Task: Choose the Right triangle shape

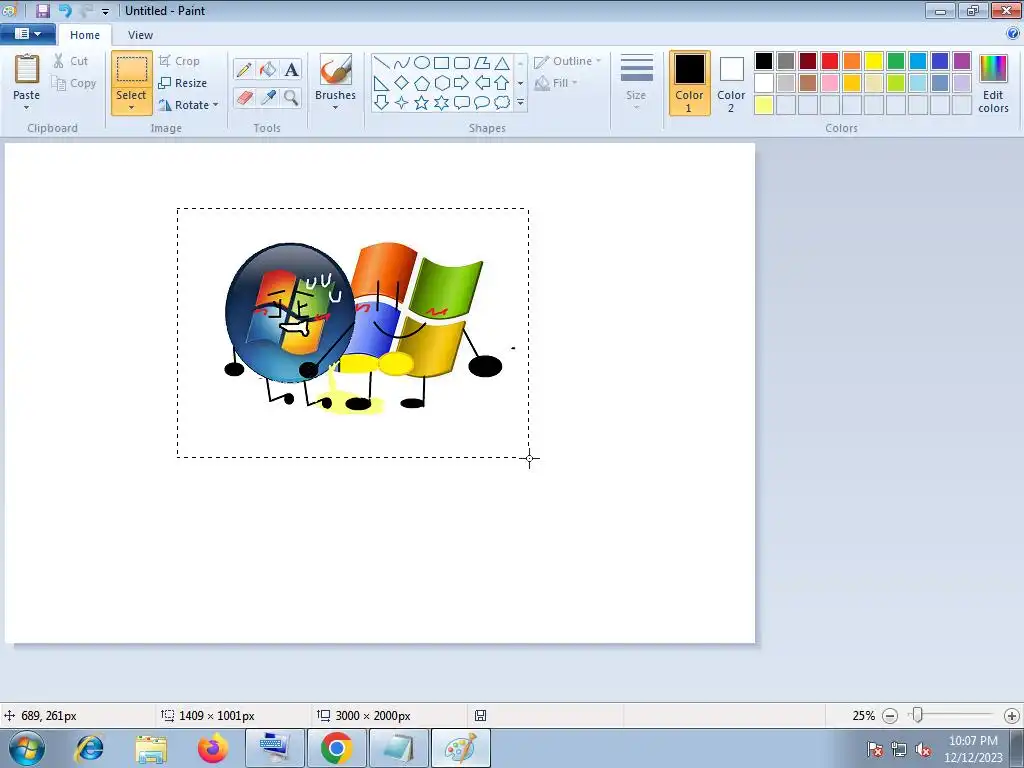Action: [x=381, y=83]
